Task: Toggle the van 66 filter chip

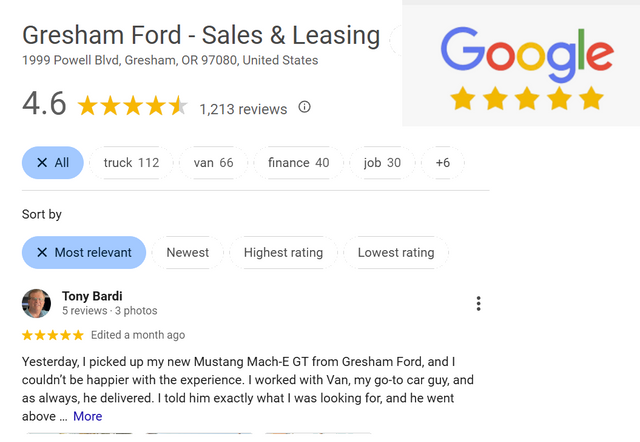Action: (x=213, y=163)
